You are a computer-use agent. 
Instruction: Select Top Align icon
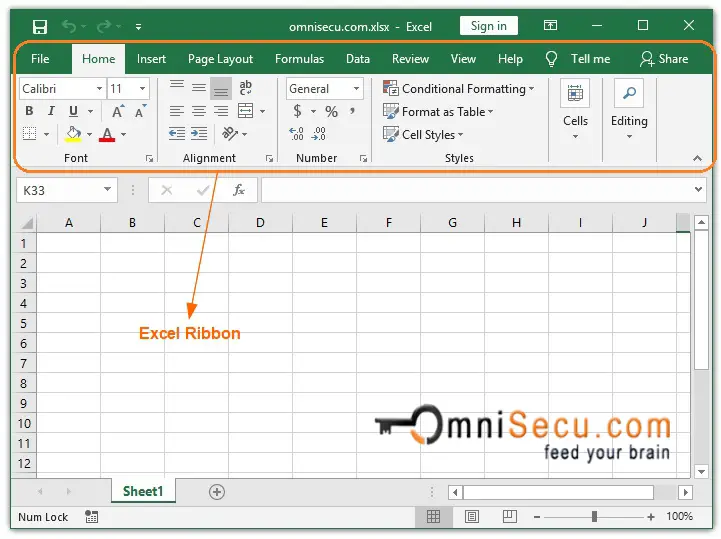tap(177, 87)
